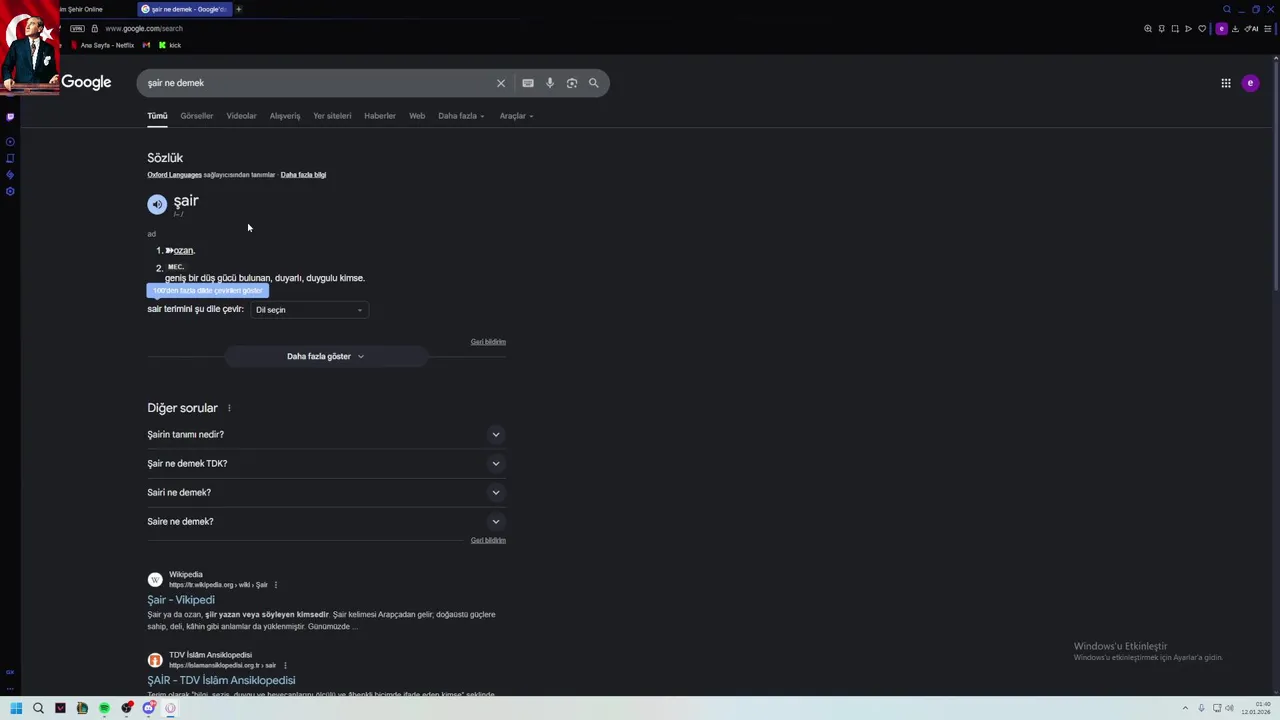Start voice search with microphone
The image size is (1280, 720).
[x=550, y=83]
